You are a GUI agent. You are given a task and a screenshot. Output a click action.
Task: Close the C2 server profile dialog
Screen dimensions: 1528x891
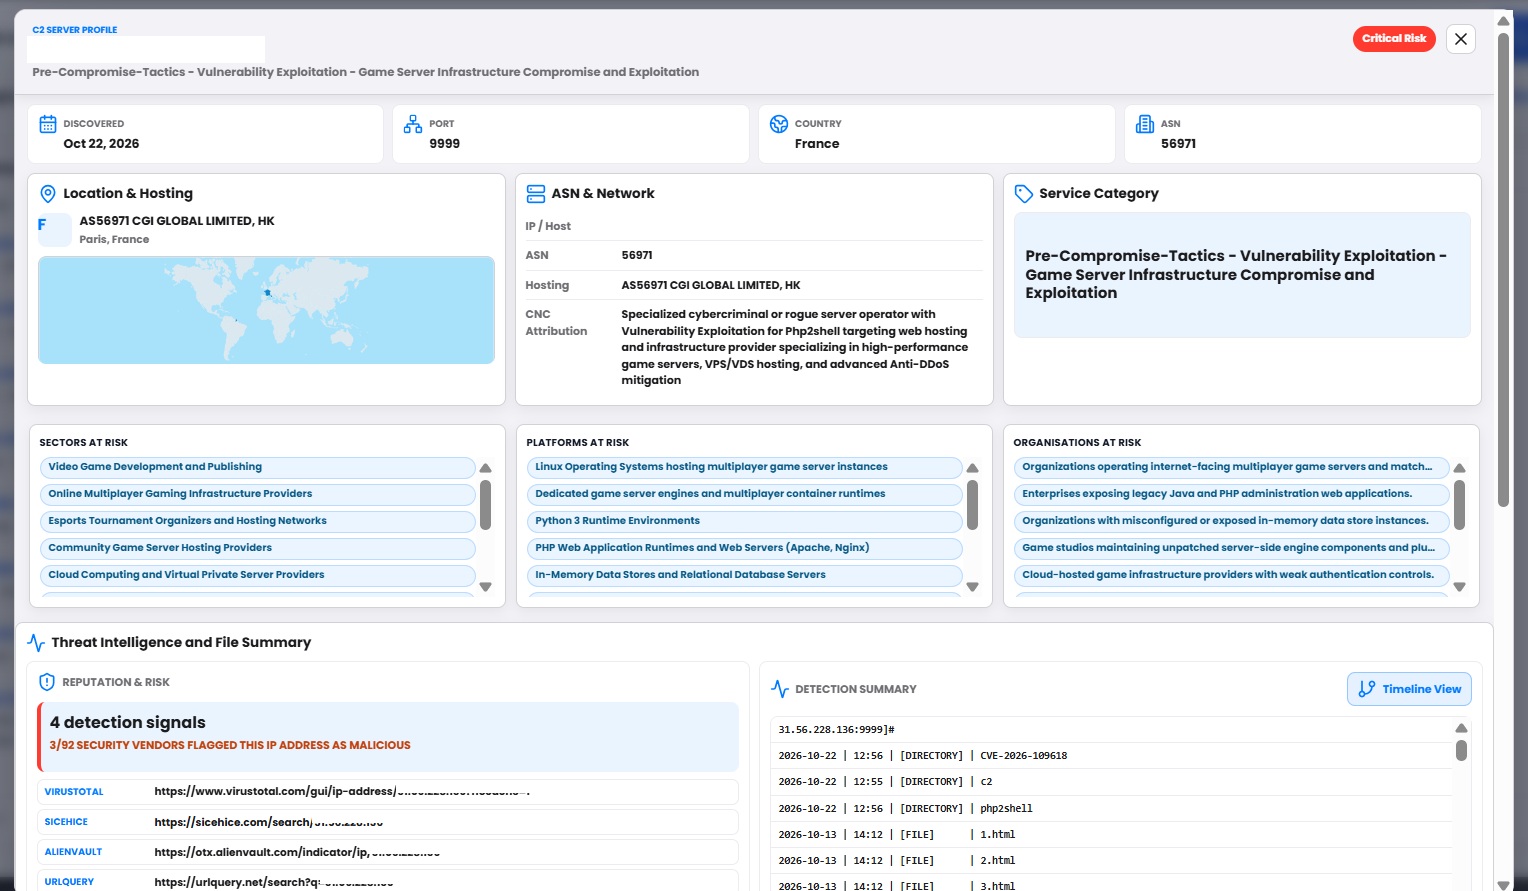(1461, 39)
